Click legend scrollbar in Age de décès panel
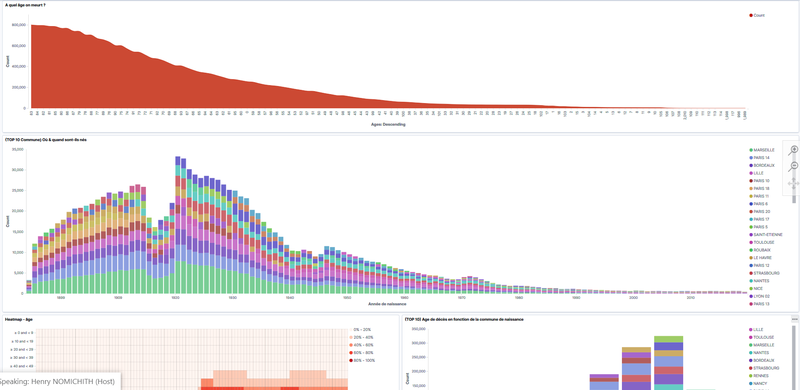 tap(794, 357)
